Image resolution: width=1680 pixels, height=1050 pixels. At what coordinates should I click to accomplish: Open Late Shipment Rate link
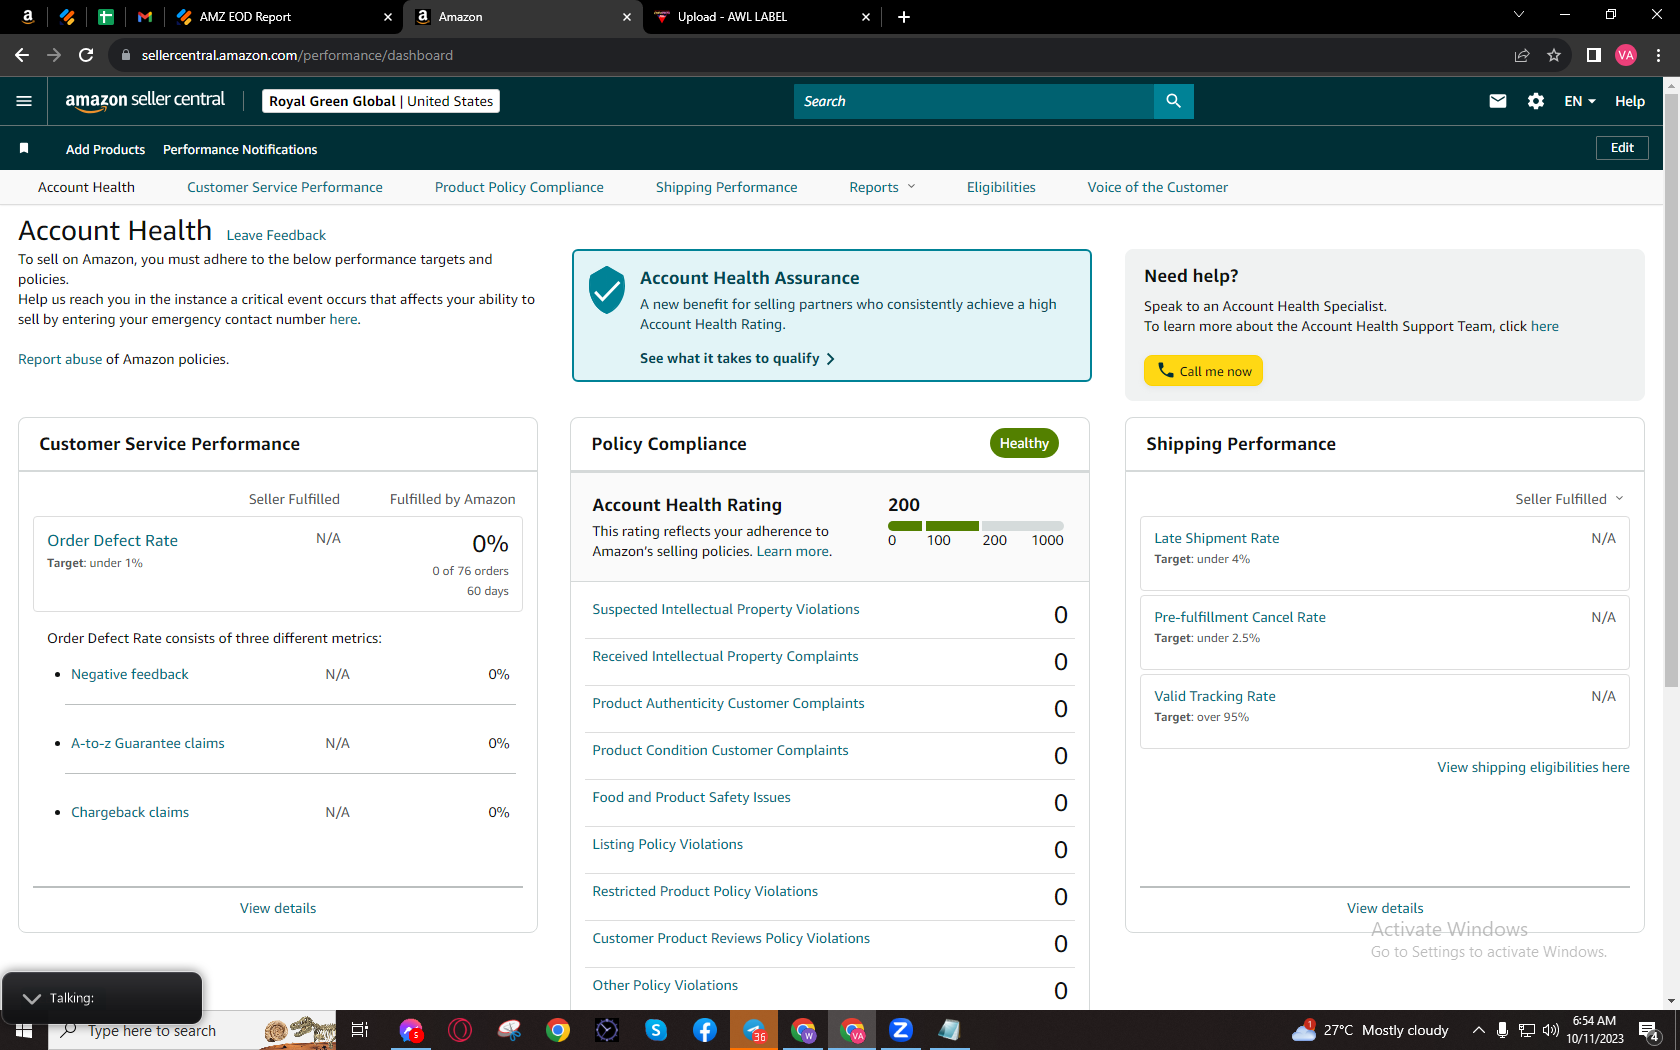point(1217,538)
